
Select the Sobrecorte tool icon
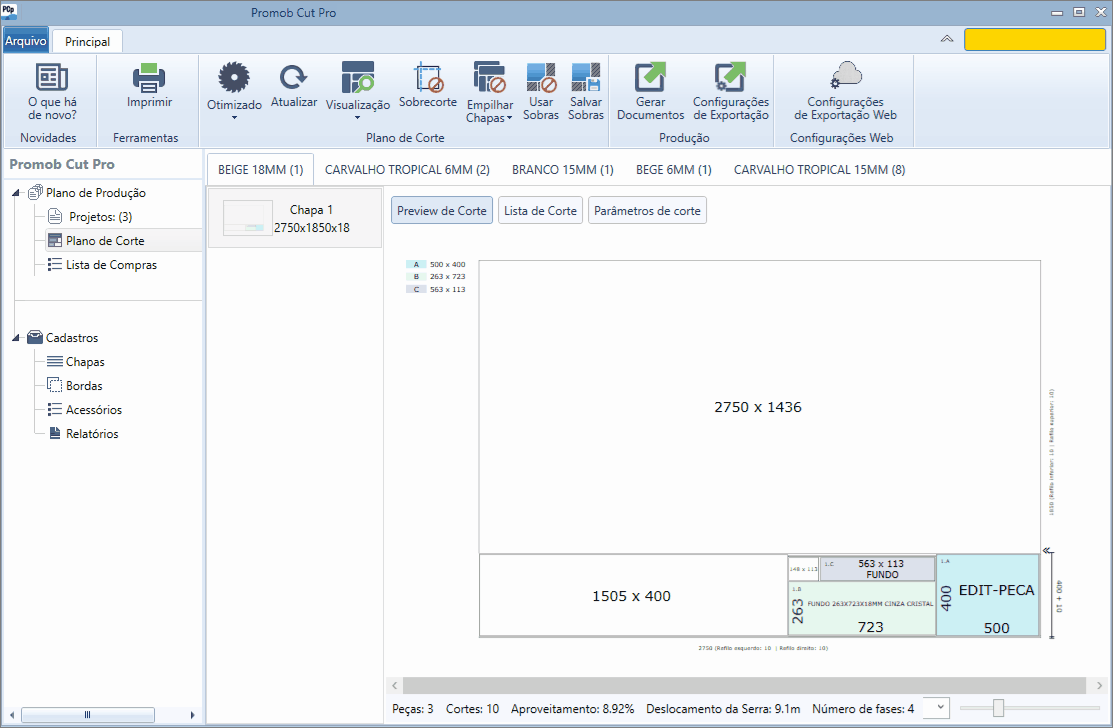(x=428, y=77)
